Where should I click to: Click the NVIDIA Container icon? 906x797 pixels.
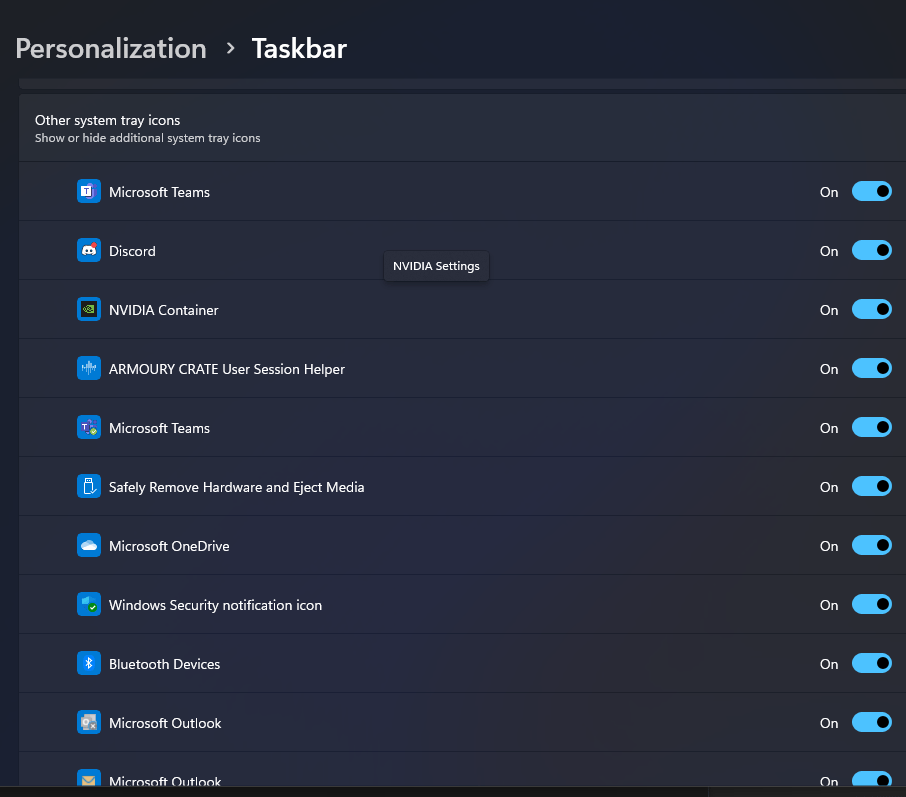88,309
